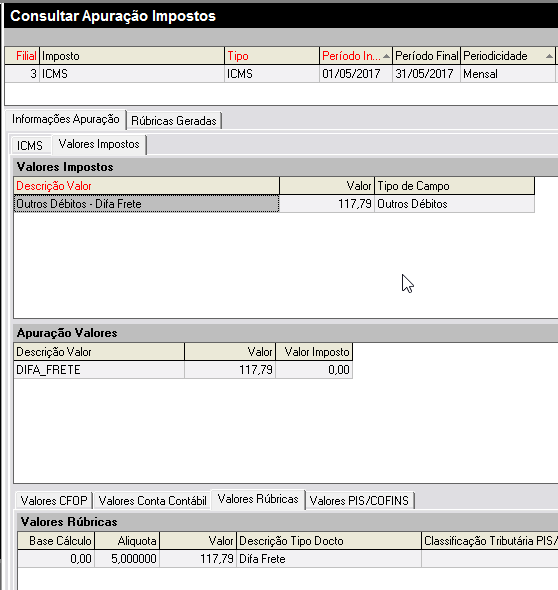Click the Tipo de Campo column header
This screenshot has height=590, width=558.
(455, 186)
